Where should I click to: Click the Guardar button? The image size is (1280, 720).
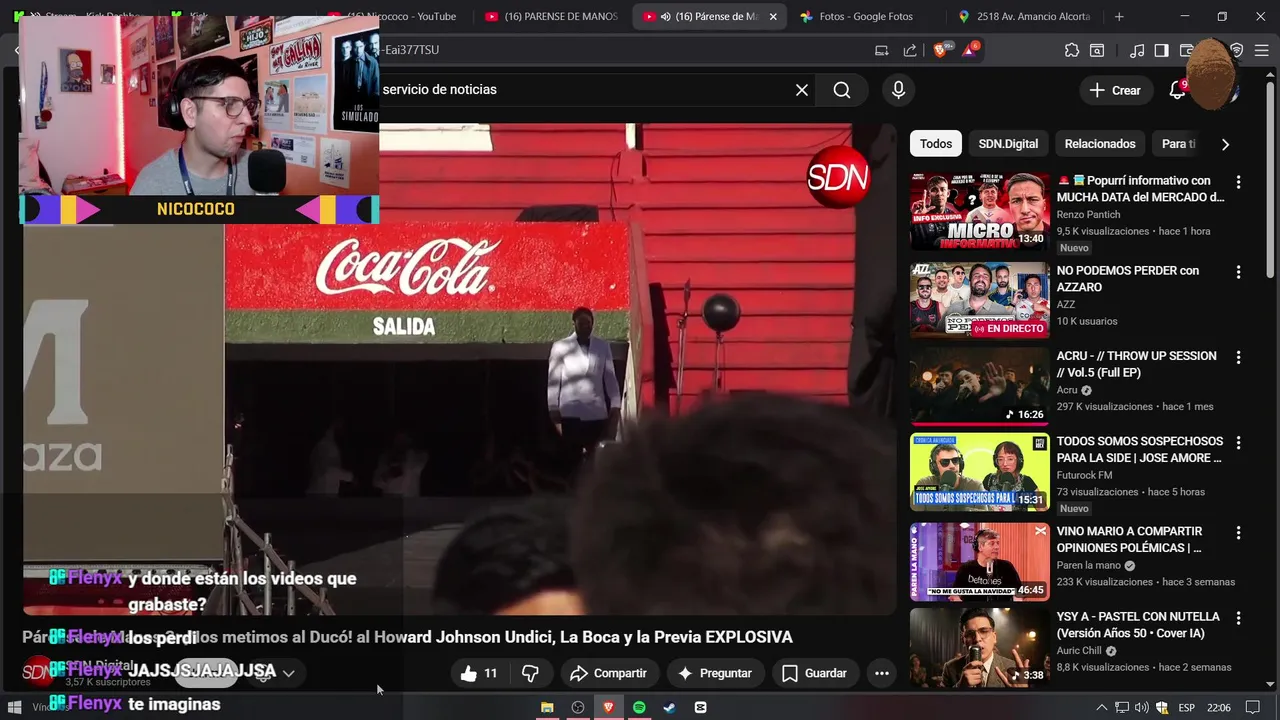pos(814,673)
